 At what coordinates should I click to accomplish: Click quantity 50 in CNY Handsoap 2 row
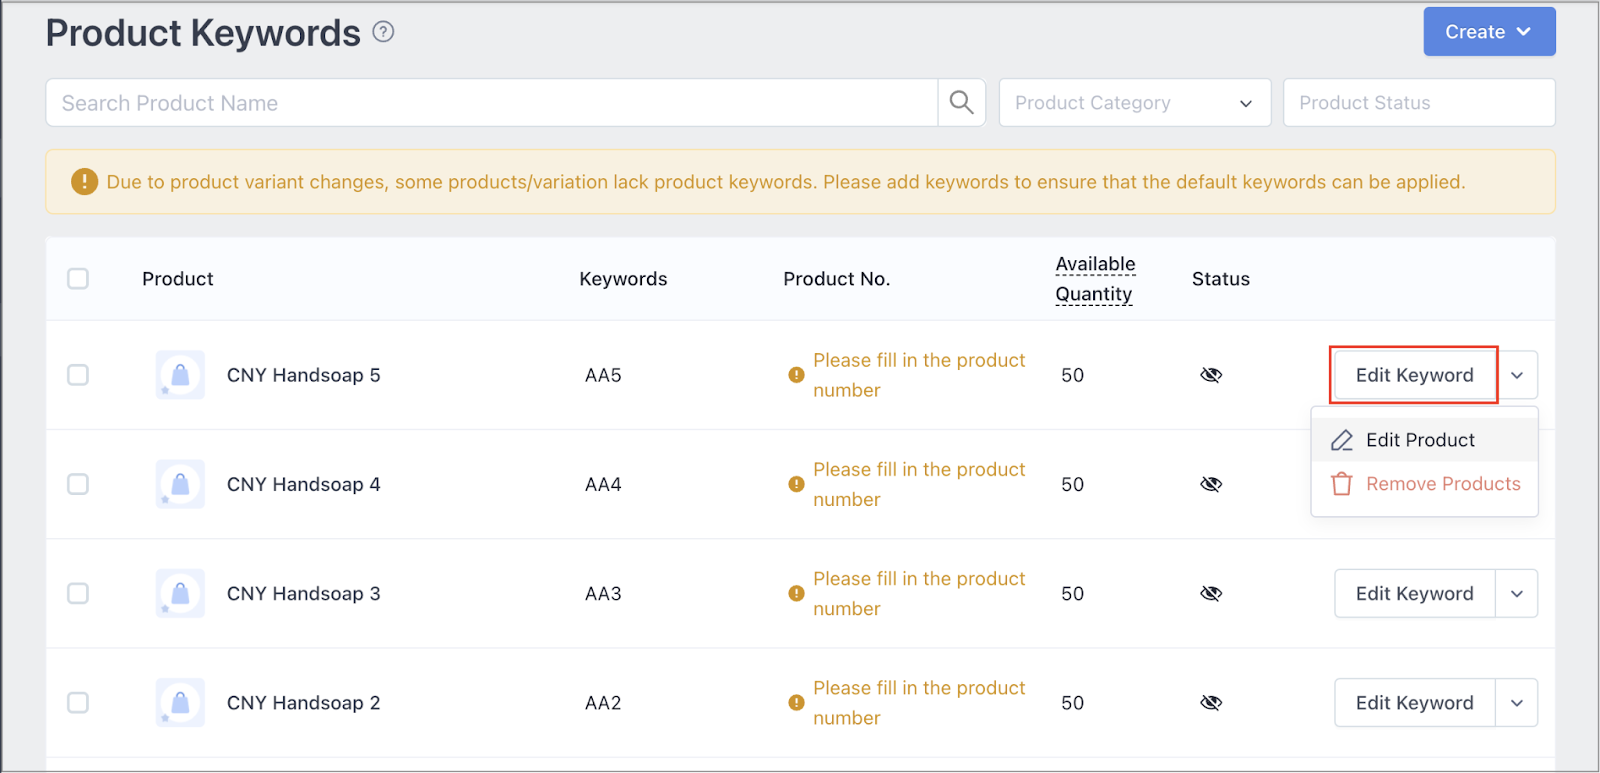coord(1072,702)
